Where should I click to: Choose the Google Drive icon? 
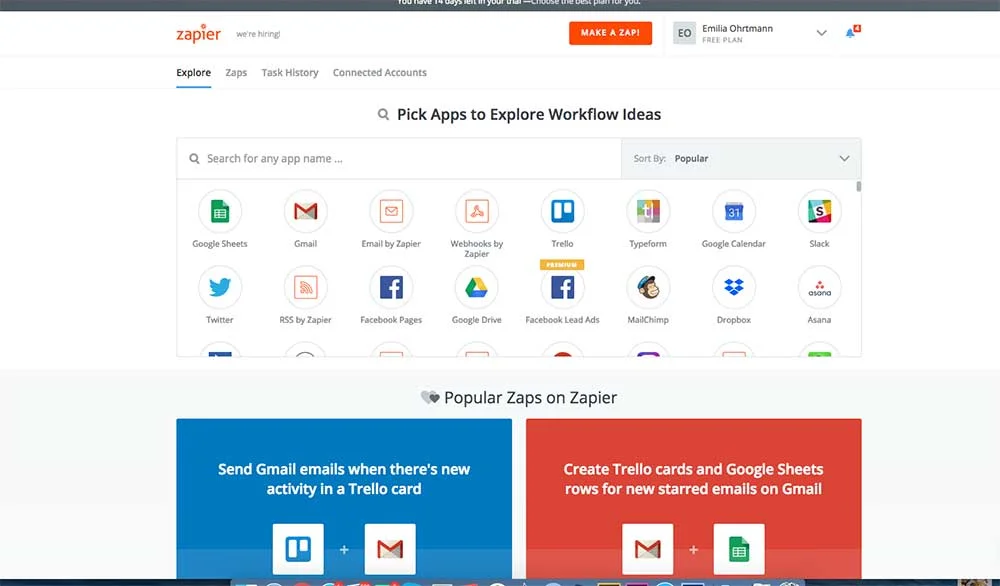[476, 287]
